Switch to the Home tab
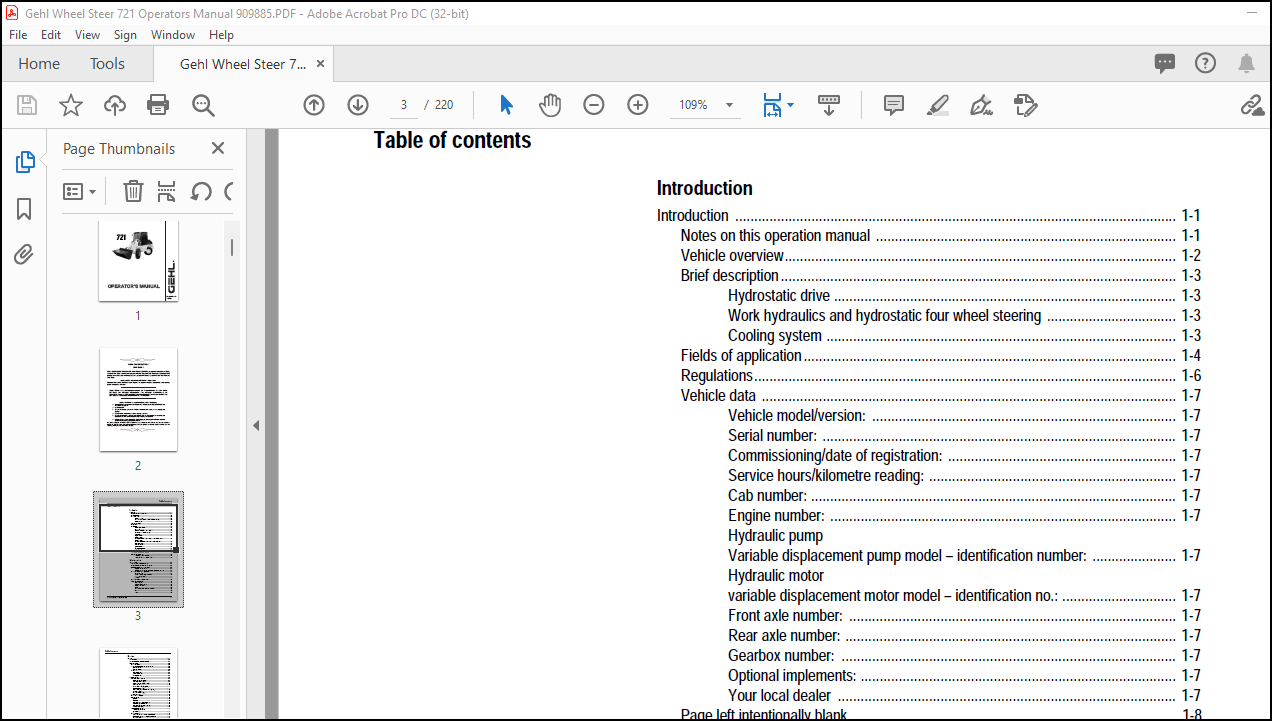Screen dimensions: 1272x721 [x=39, y=64]
